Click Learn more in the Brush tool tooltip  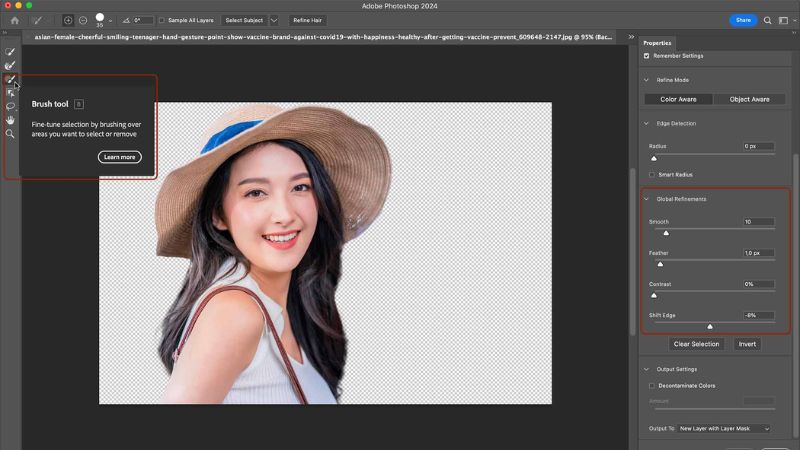tap(120, 157)
